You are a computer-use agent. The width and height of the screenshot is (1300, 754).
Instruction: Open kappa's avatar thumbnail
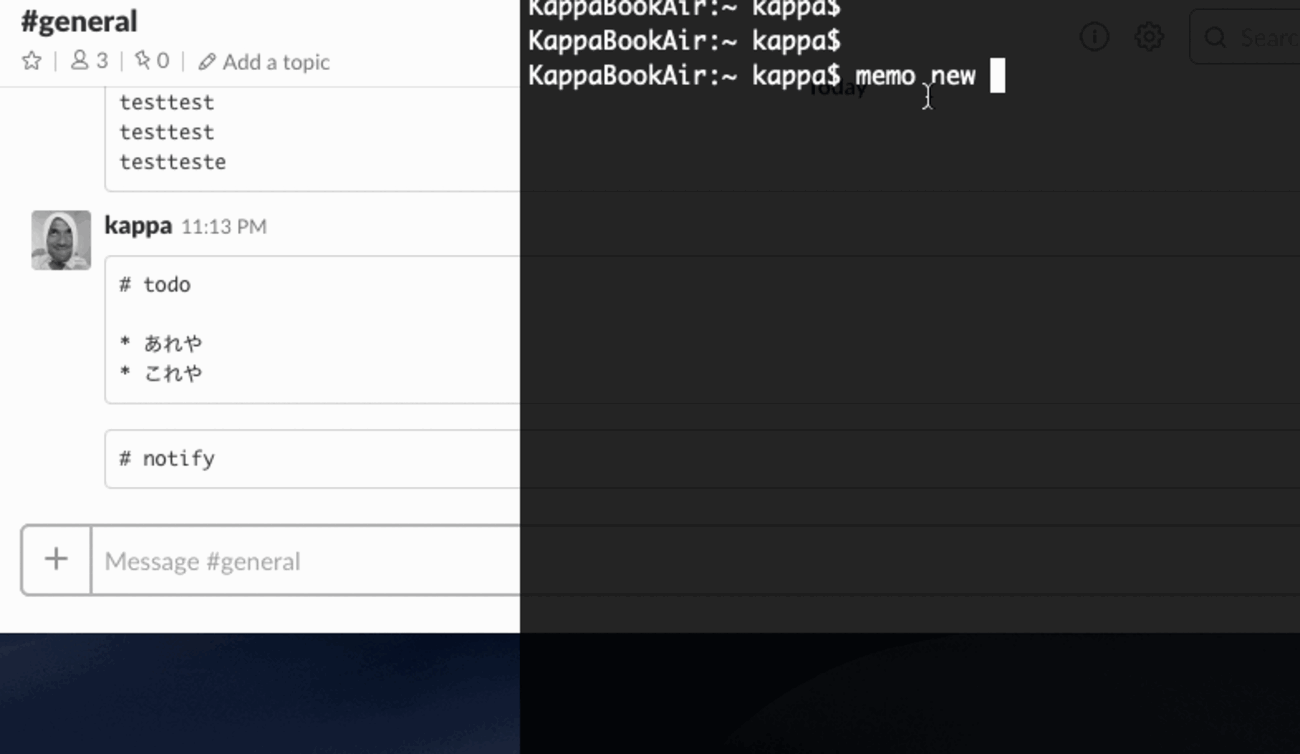coord(61,240)
